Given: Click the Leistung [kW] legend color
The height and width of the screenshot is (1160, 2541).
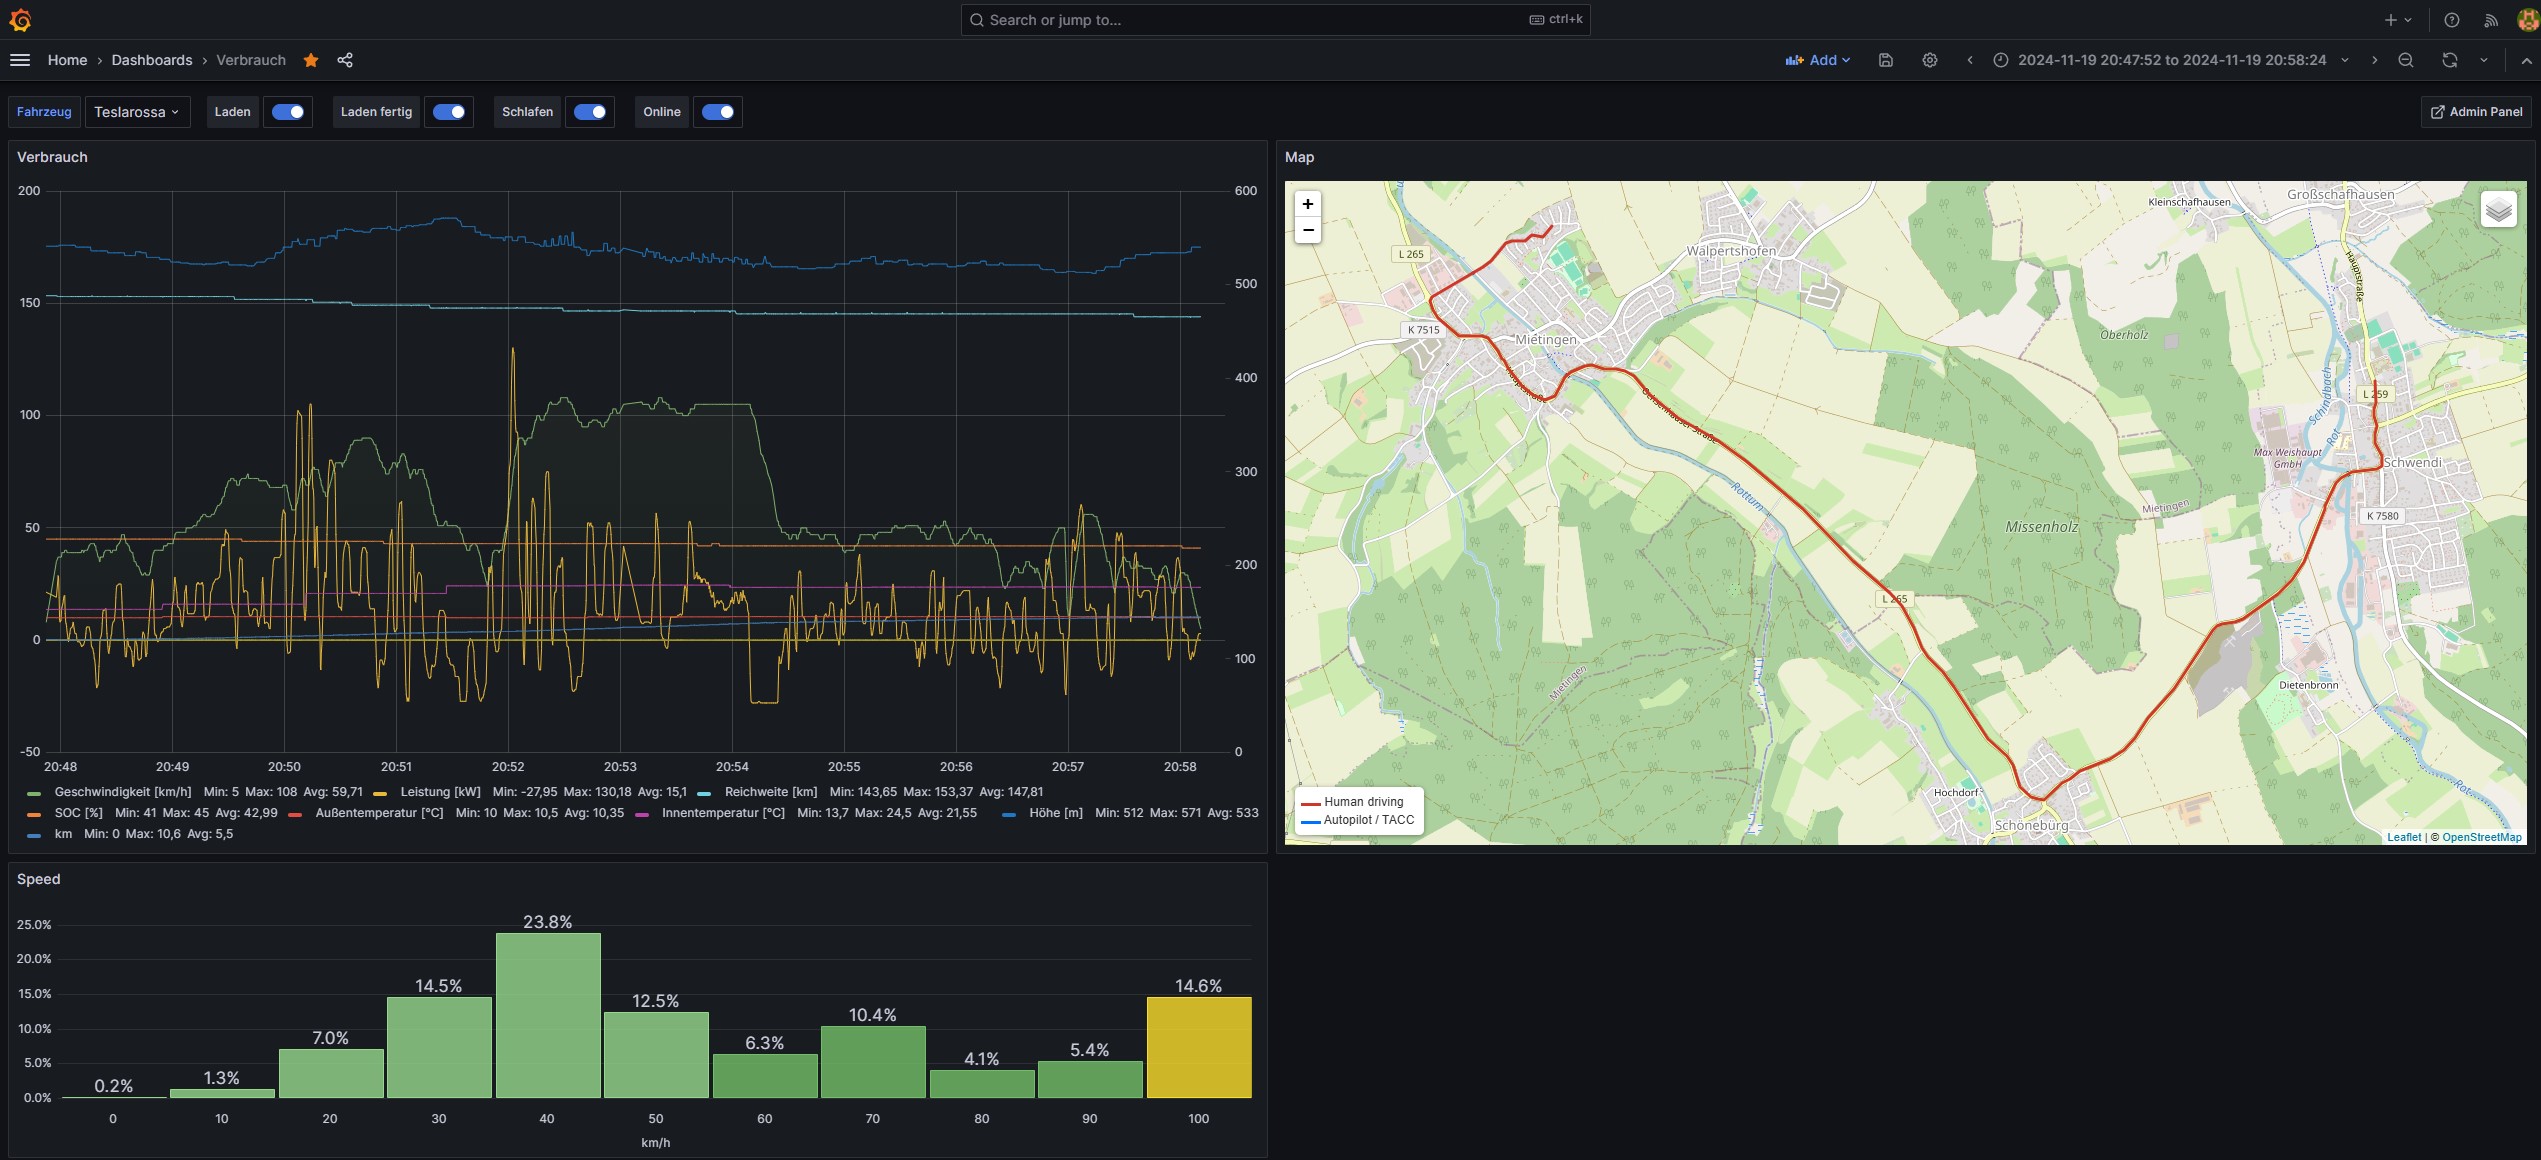Looking at the screenshot, I should (x=380, y=793).
